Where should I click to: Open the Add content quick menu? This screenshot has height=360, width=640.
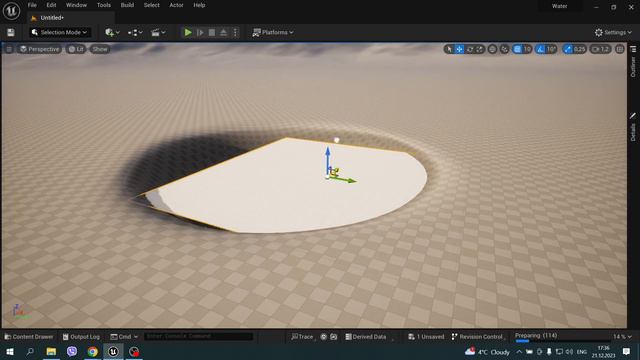(112, 32)
